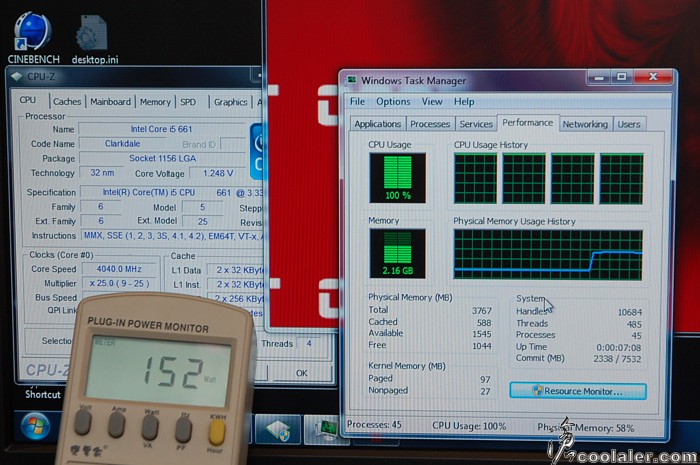
Task: Click the Processes: 45 status bar entry
Action: pyautogui.click(x=374, y=425)
